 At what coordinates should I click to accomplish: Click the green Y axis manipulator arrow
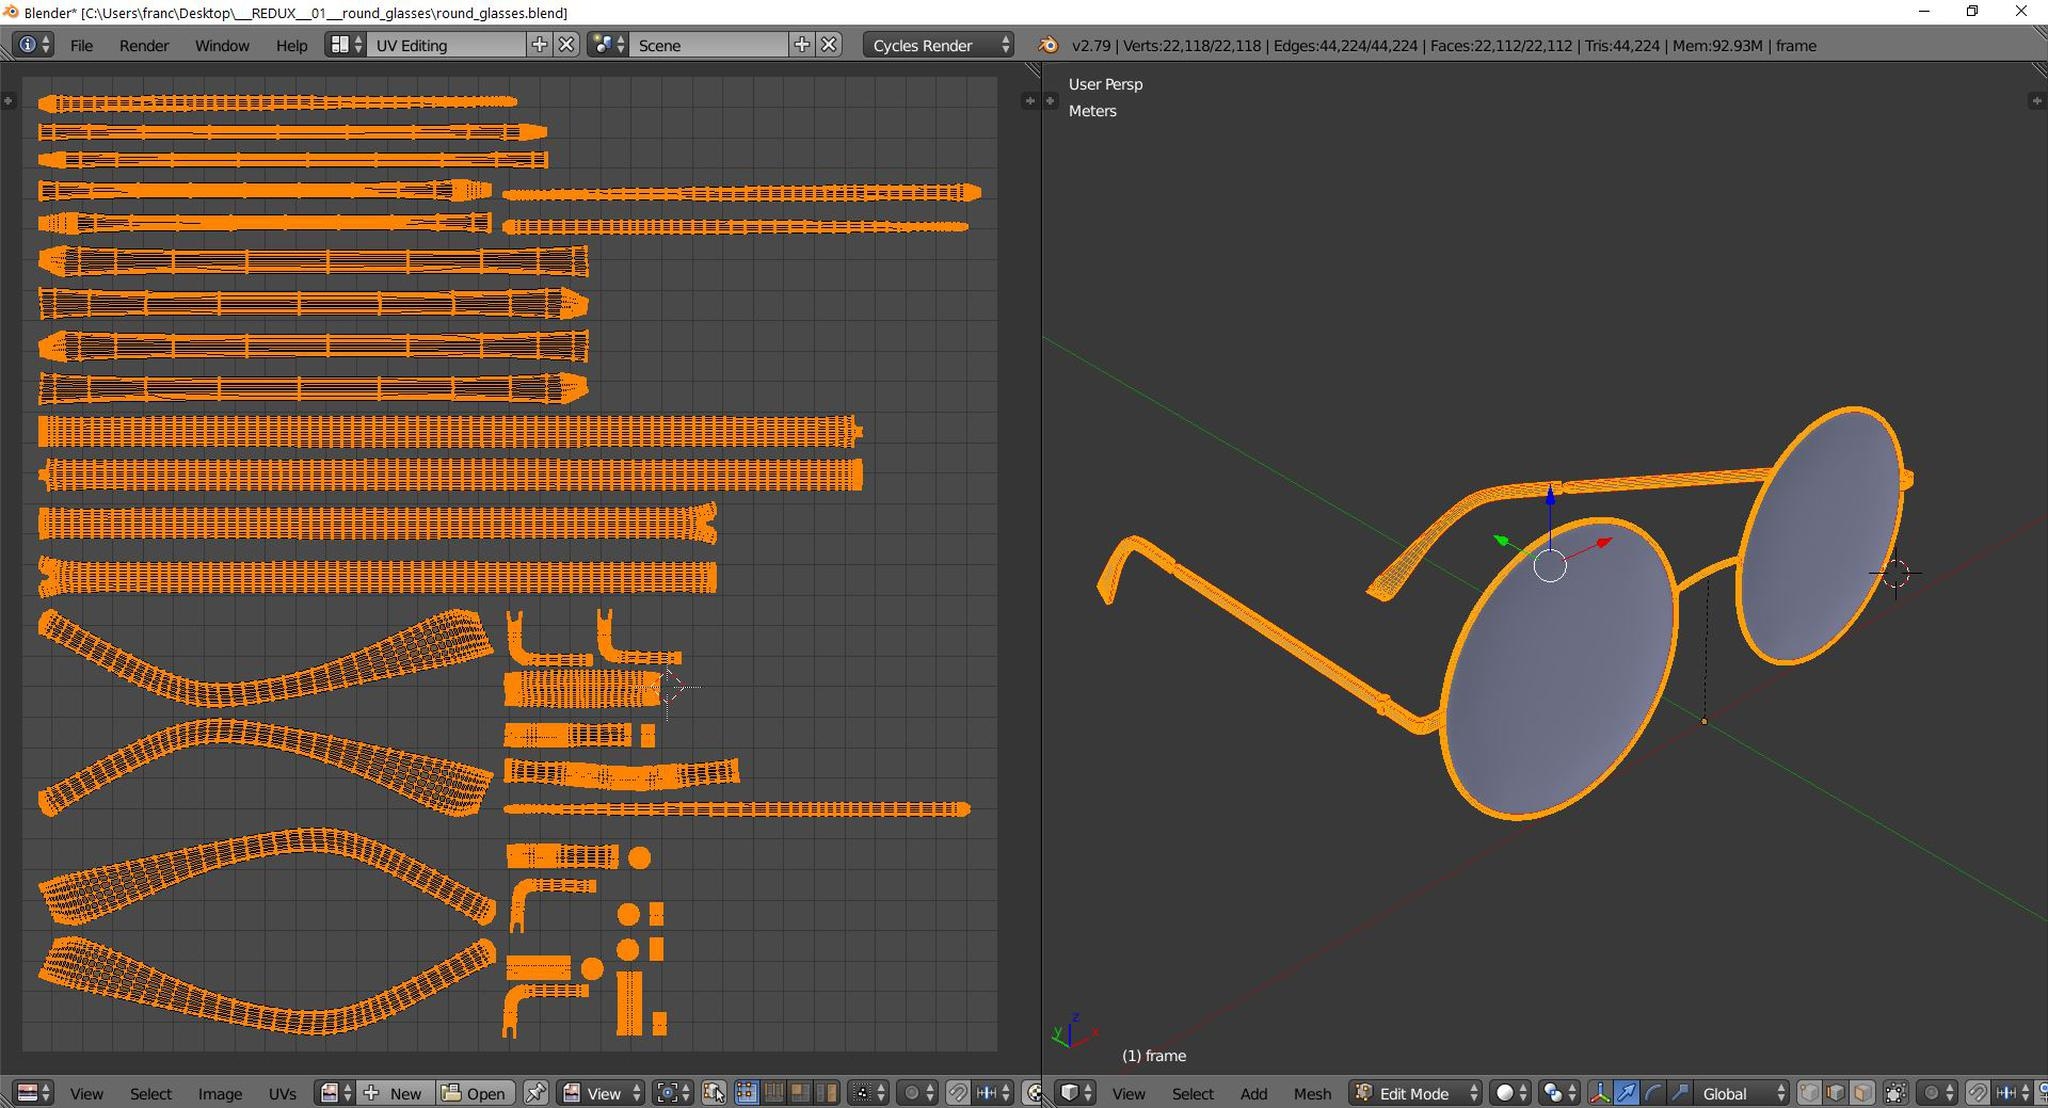coord(1501,540)
